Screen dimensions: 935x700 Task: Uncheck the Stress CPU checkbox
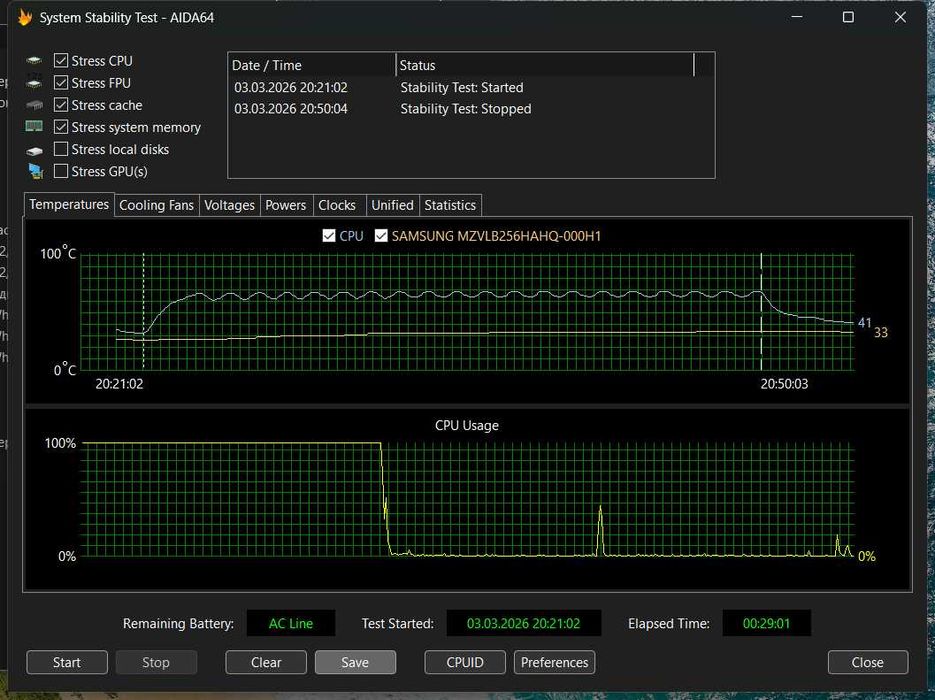pos(62,61)
